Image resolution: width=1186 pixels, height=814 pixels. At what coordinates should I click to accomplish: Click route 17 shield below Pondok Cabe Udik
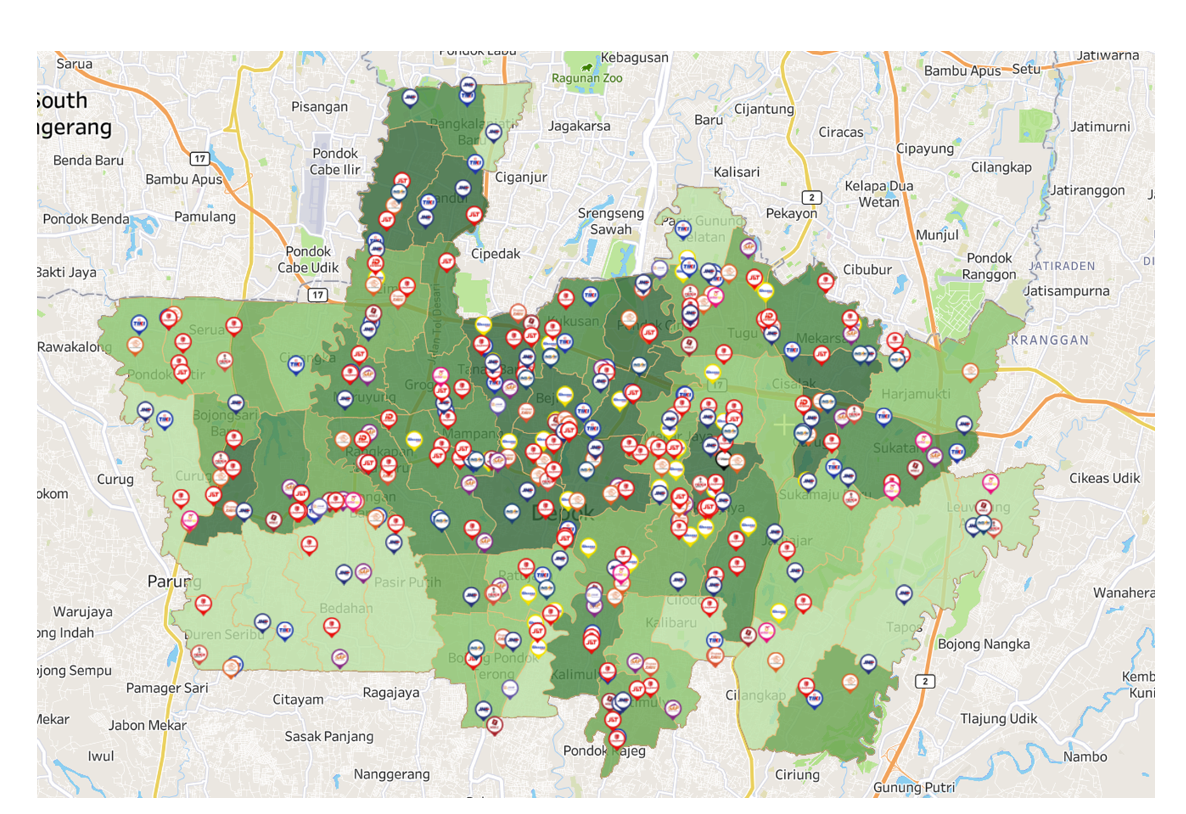click(318, 294)
